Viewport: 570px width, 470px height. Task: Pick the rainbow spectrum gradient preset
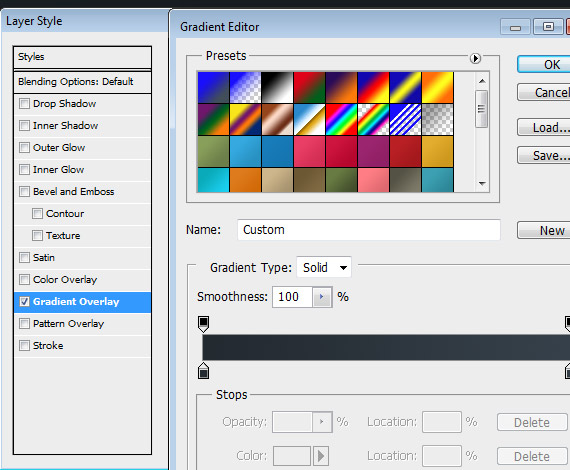[341, 119]
